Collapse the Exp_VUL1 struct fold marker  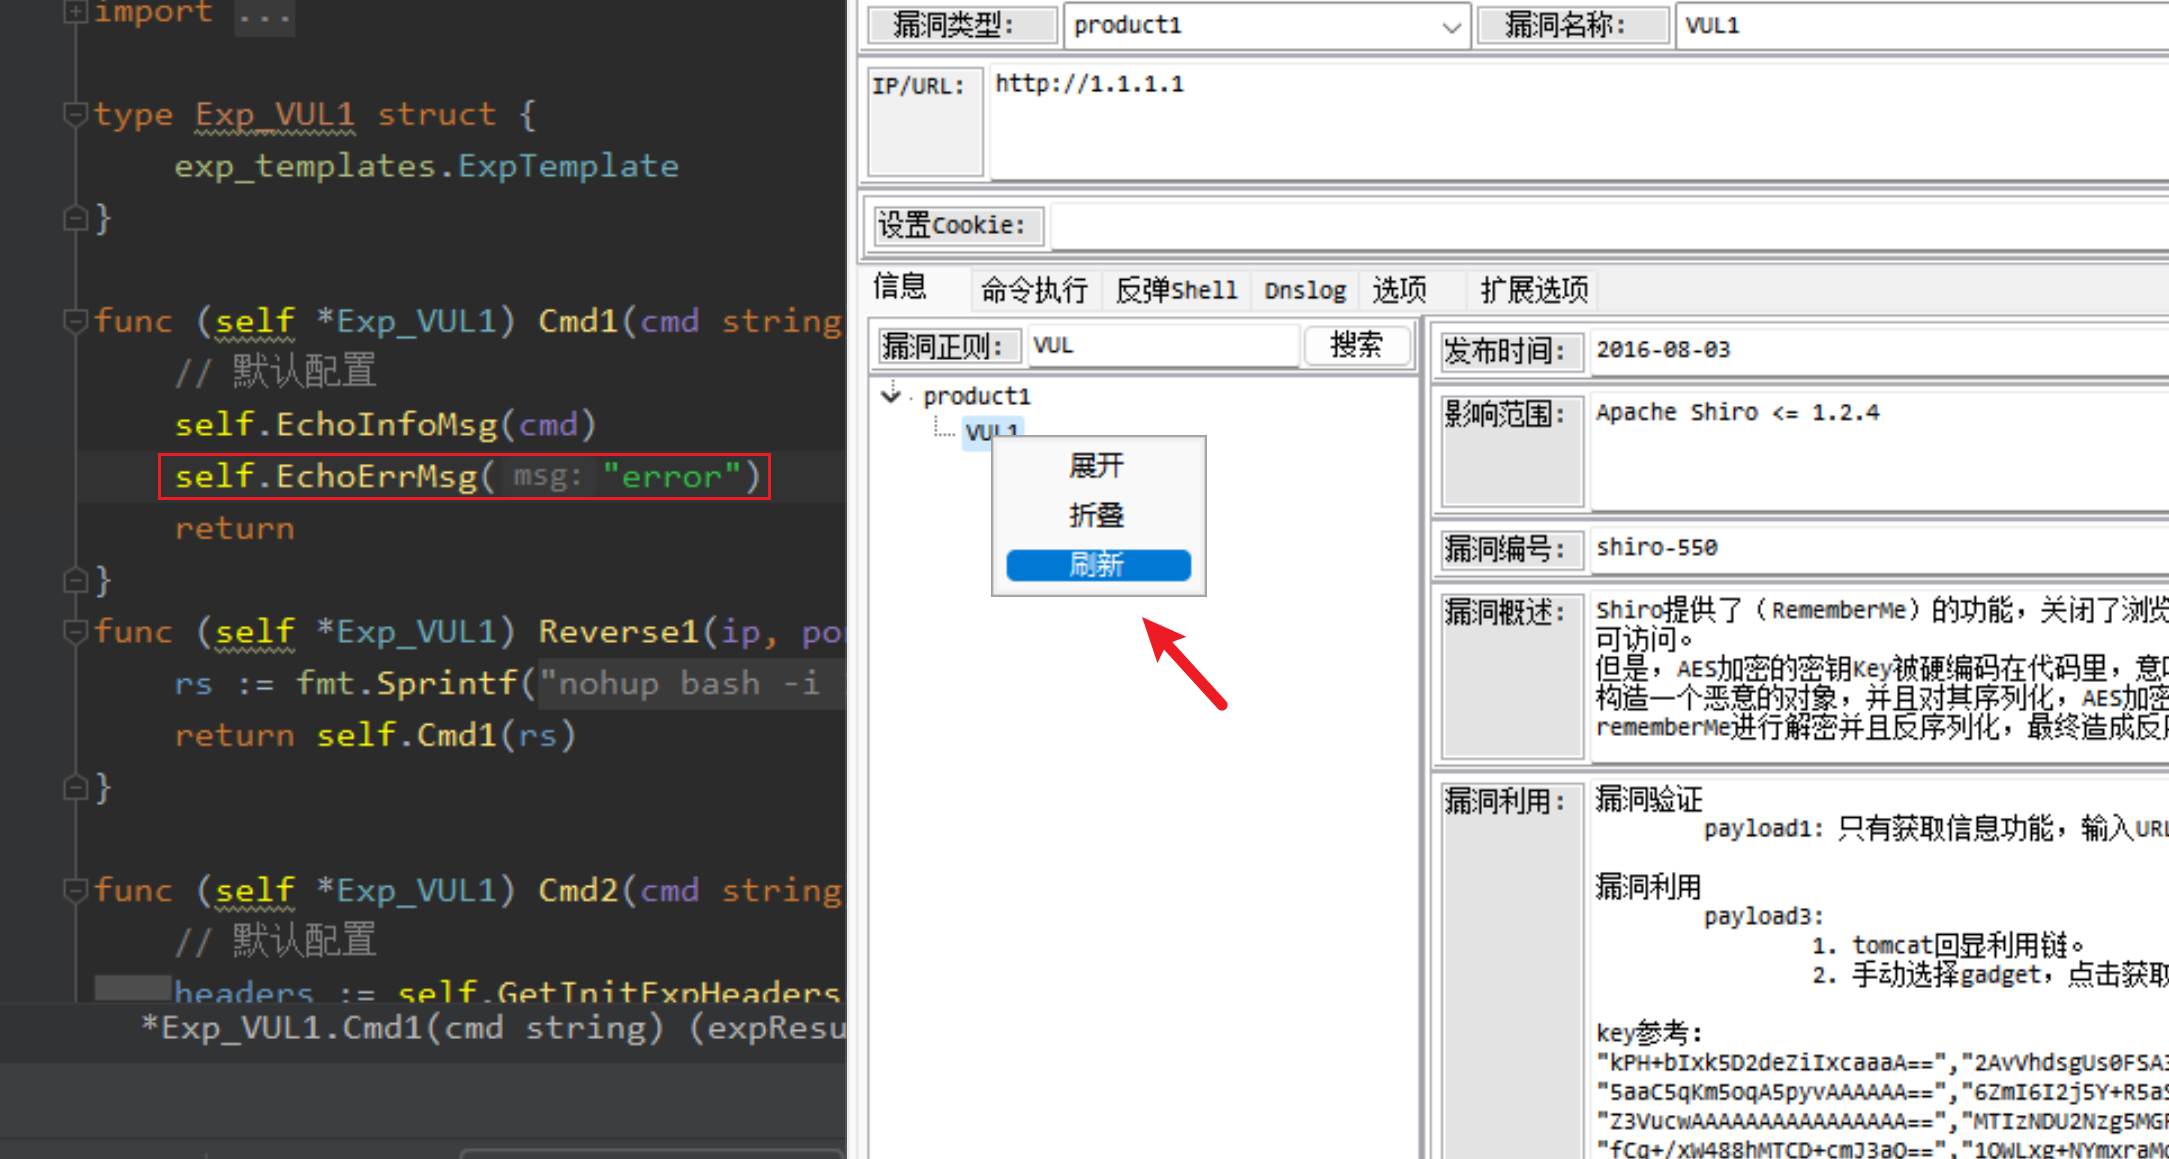75,114
